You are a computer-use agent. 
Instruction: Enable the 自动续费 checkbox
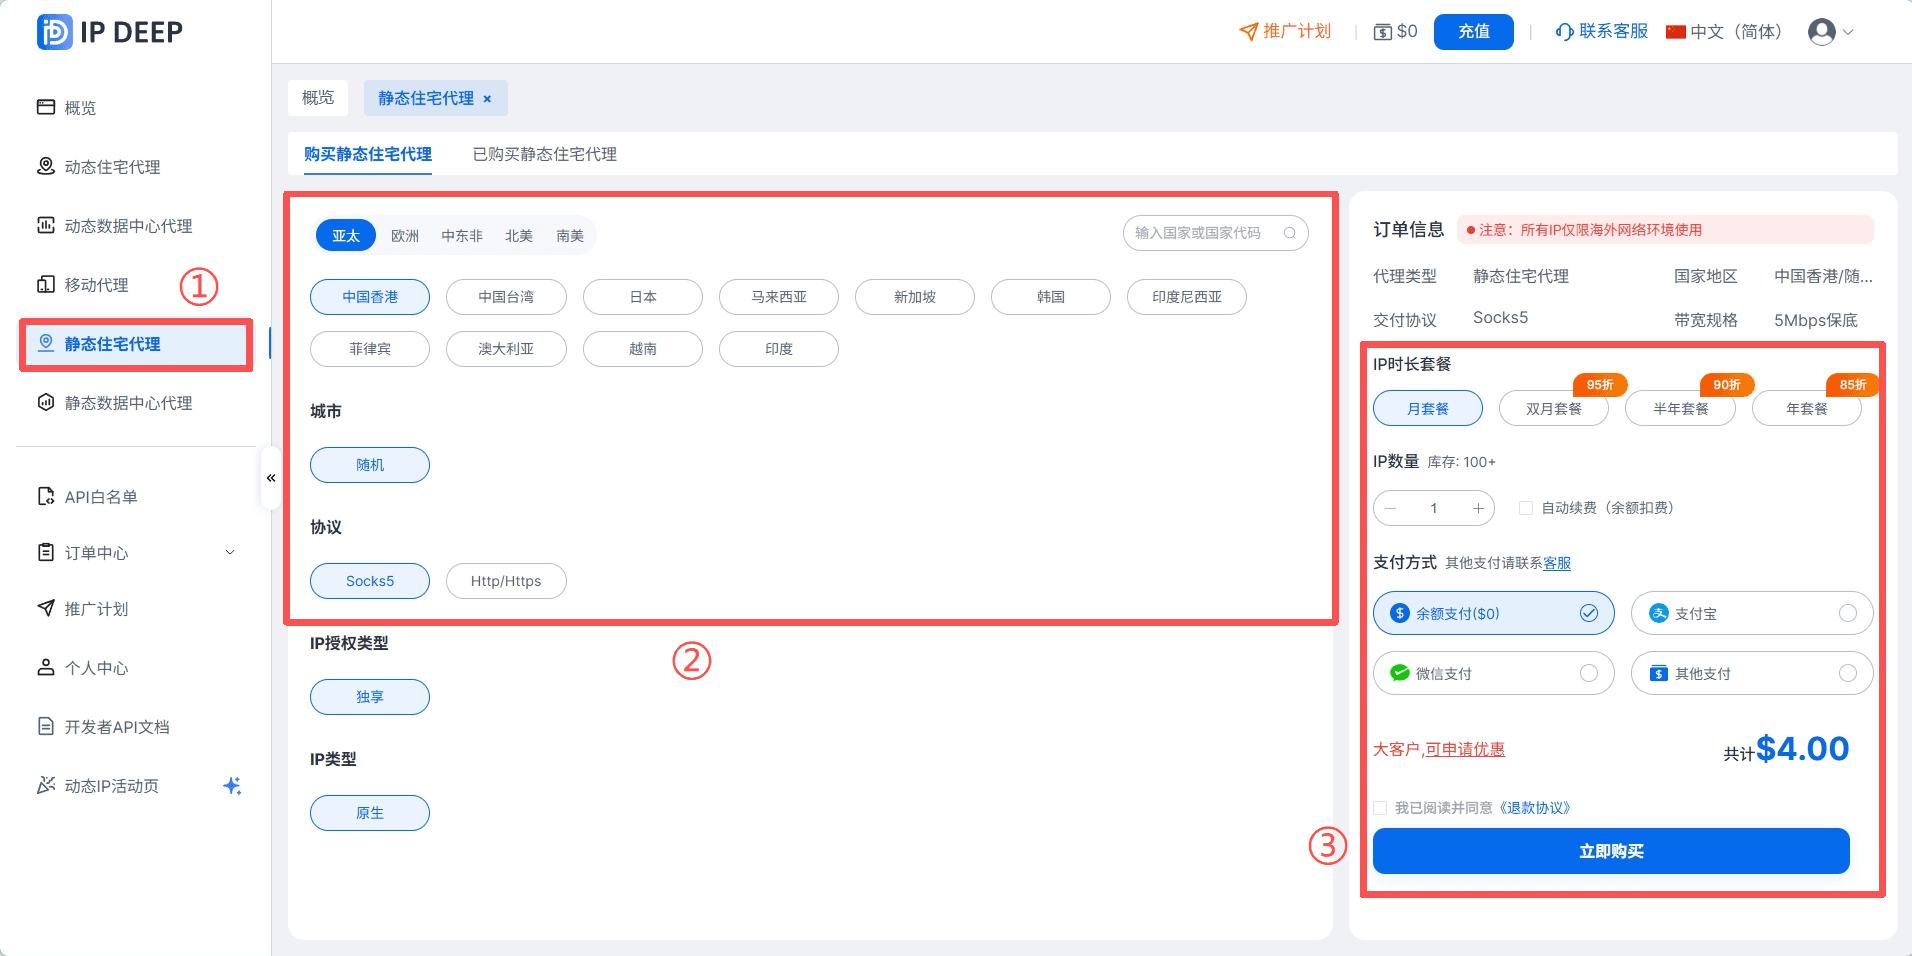tap(1525, 507)
